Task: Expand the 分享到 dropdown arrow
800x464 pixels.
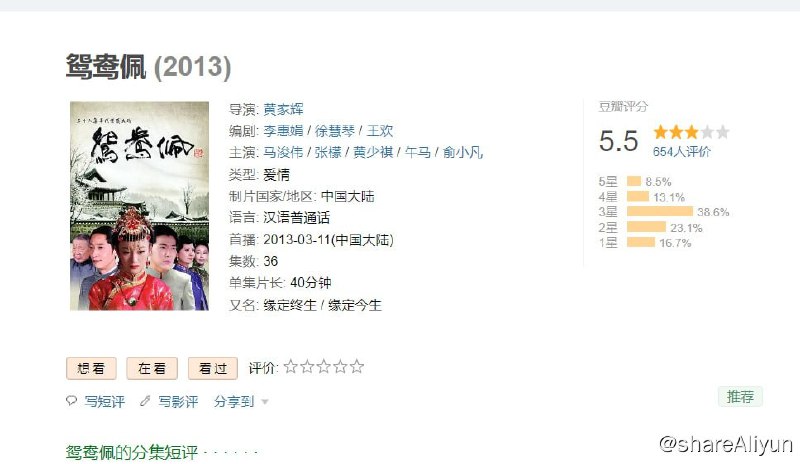Action: coord(265,402)
